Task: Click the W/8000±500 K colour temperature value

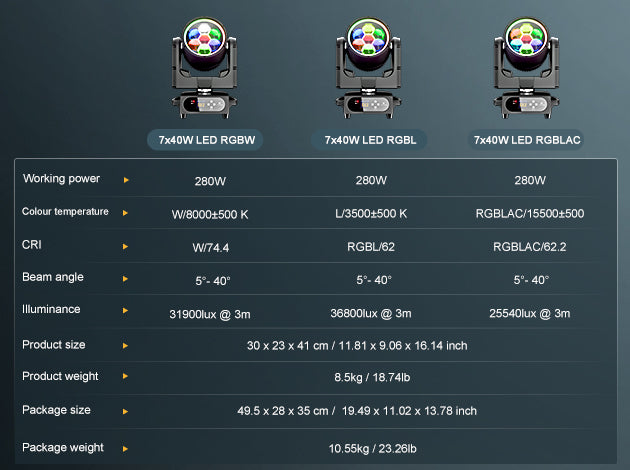Action: click(211, 213)
